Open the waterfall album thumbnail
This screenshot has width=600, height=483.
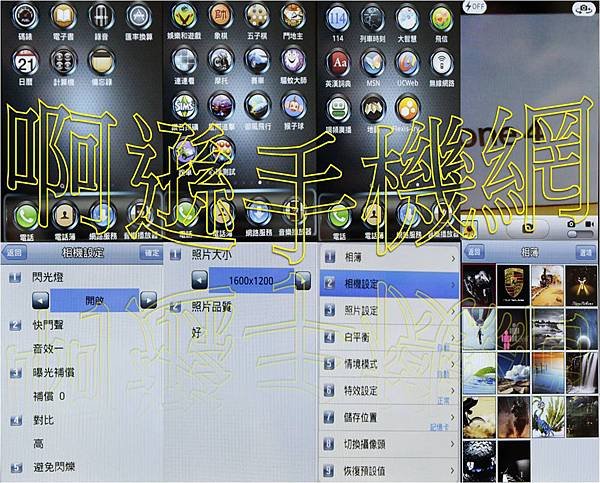tap(582, 373)
